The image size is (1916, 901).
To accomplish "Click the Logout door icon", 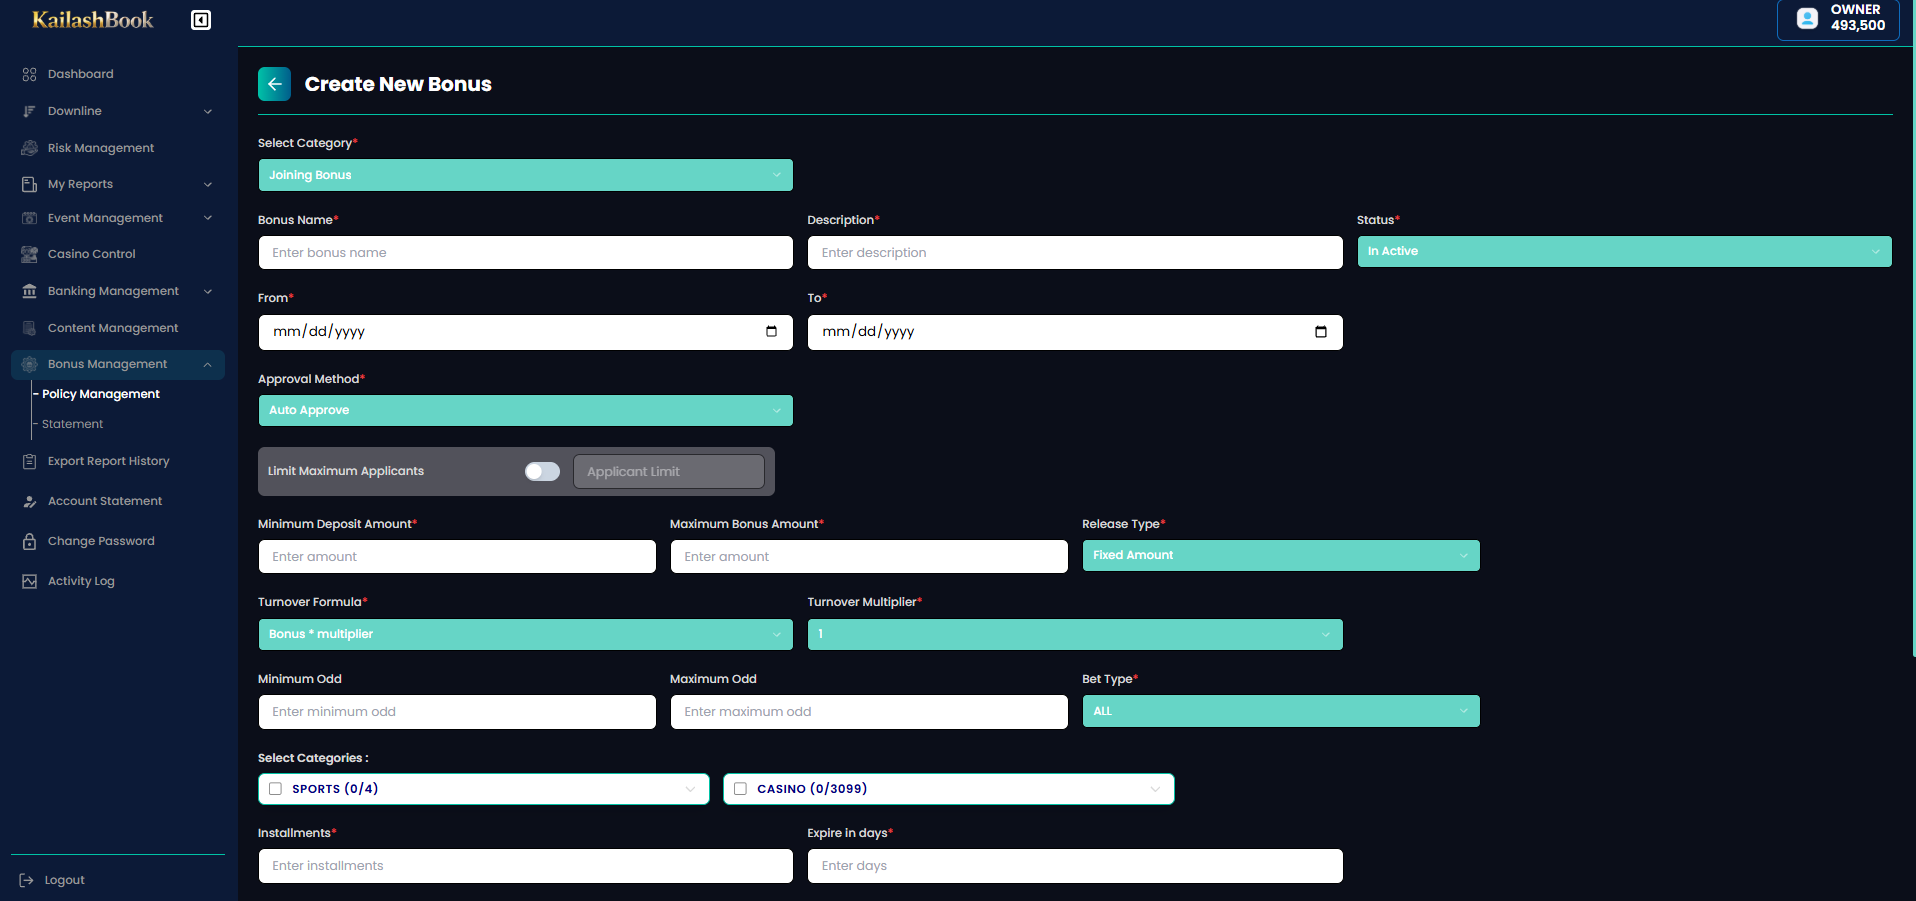I will [27, 880].
